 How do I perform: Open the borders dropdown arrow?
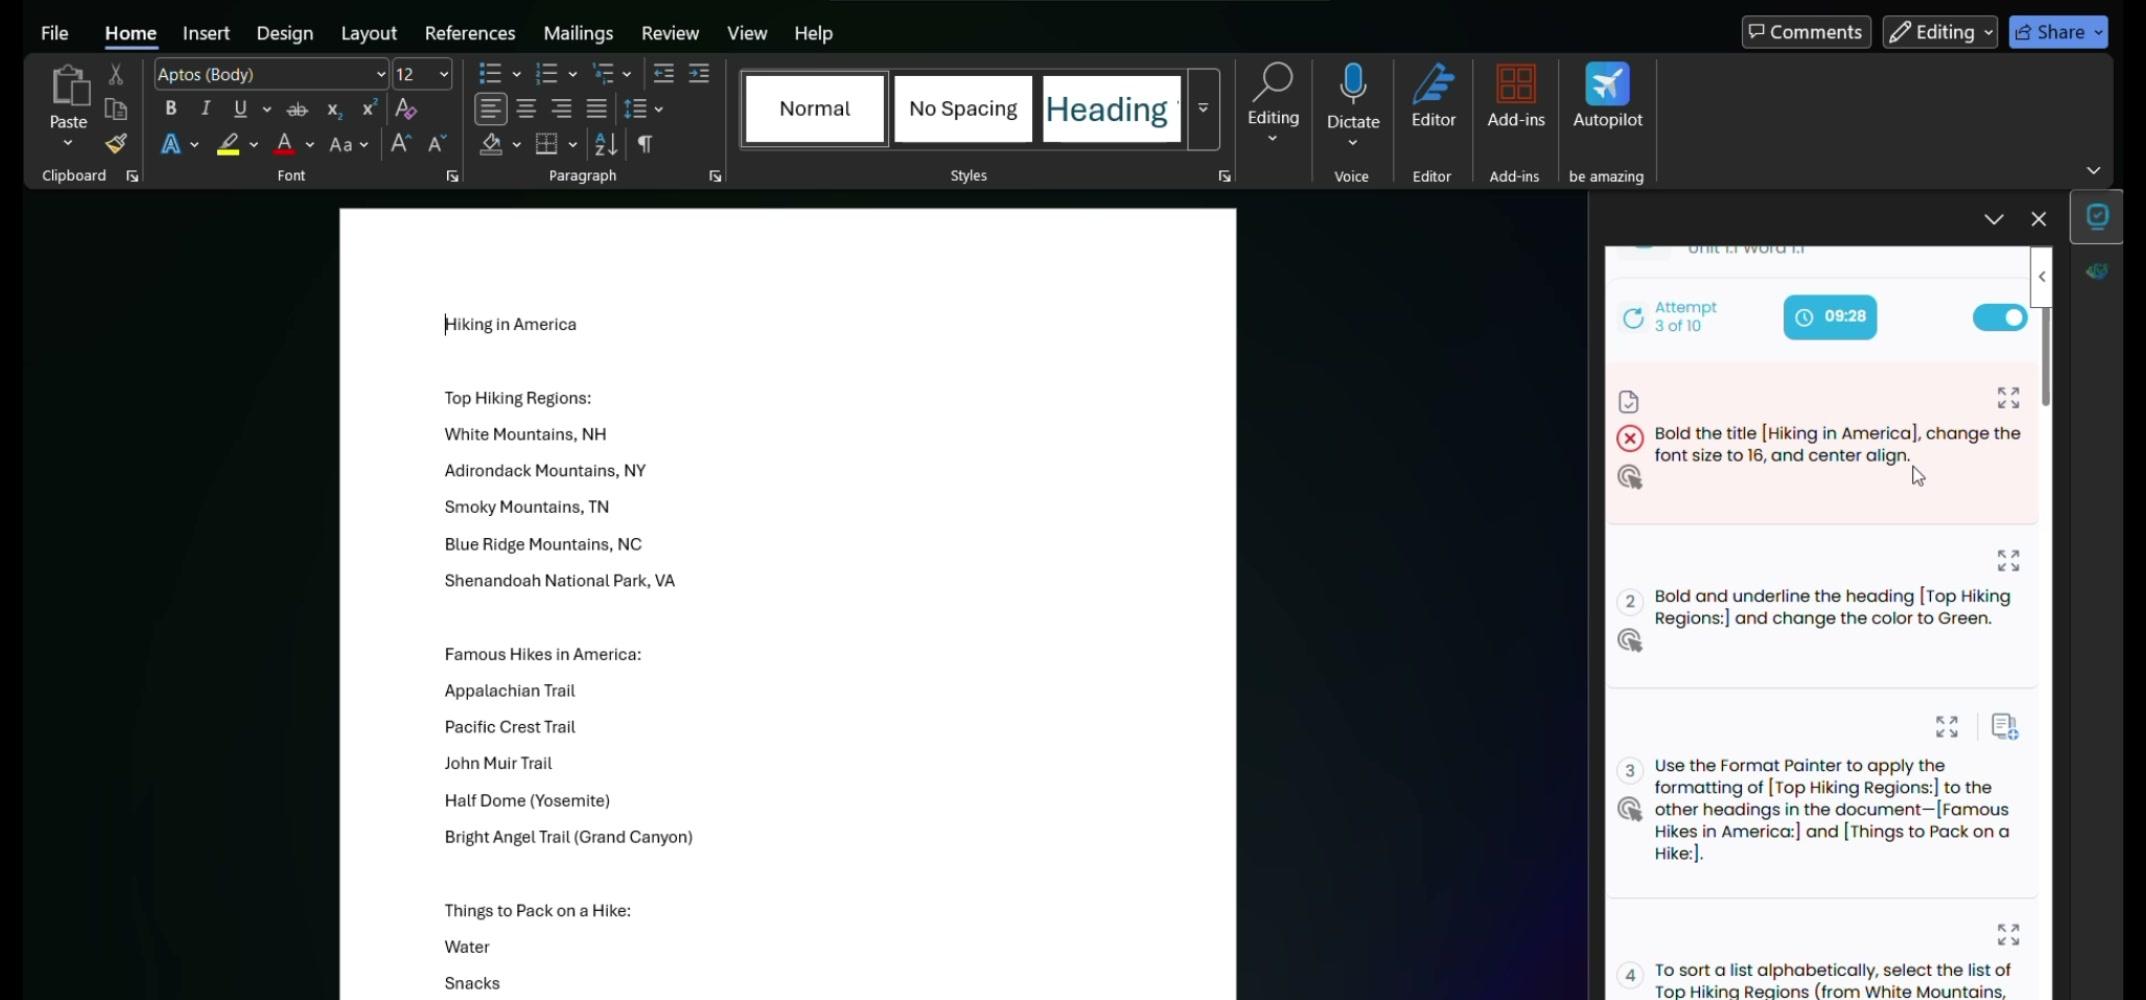pos(572,145)
